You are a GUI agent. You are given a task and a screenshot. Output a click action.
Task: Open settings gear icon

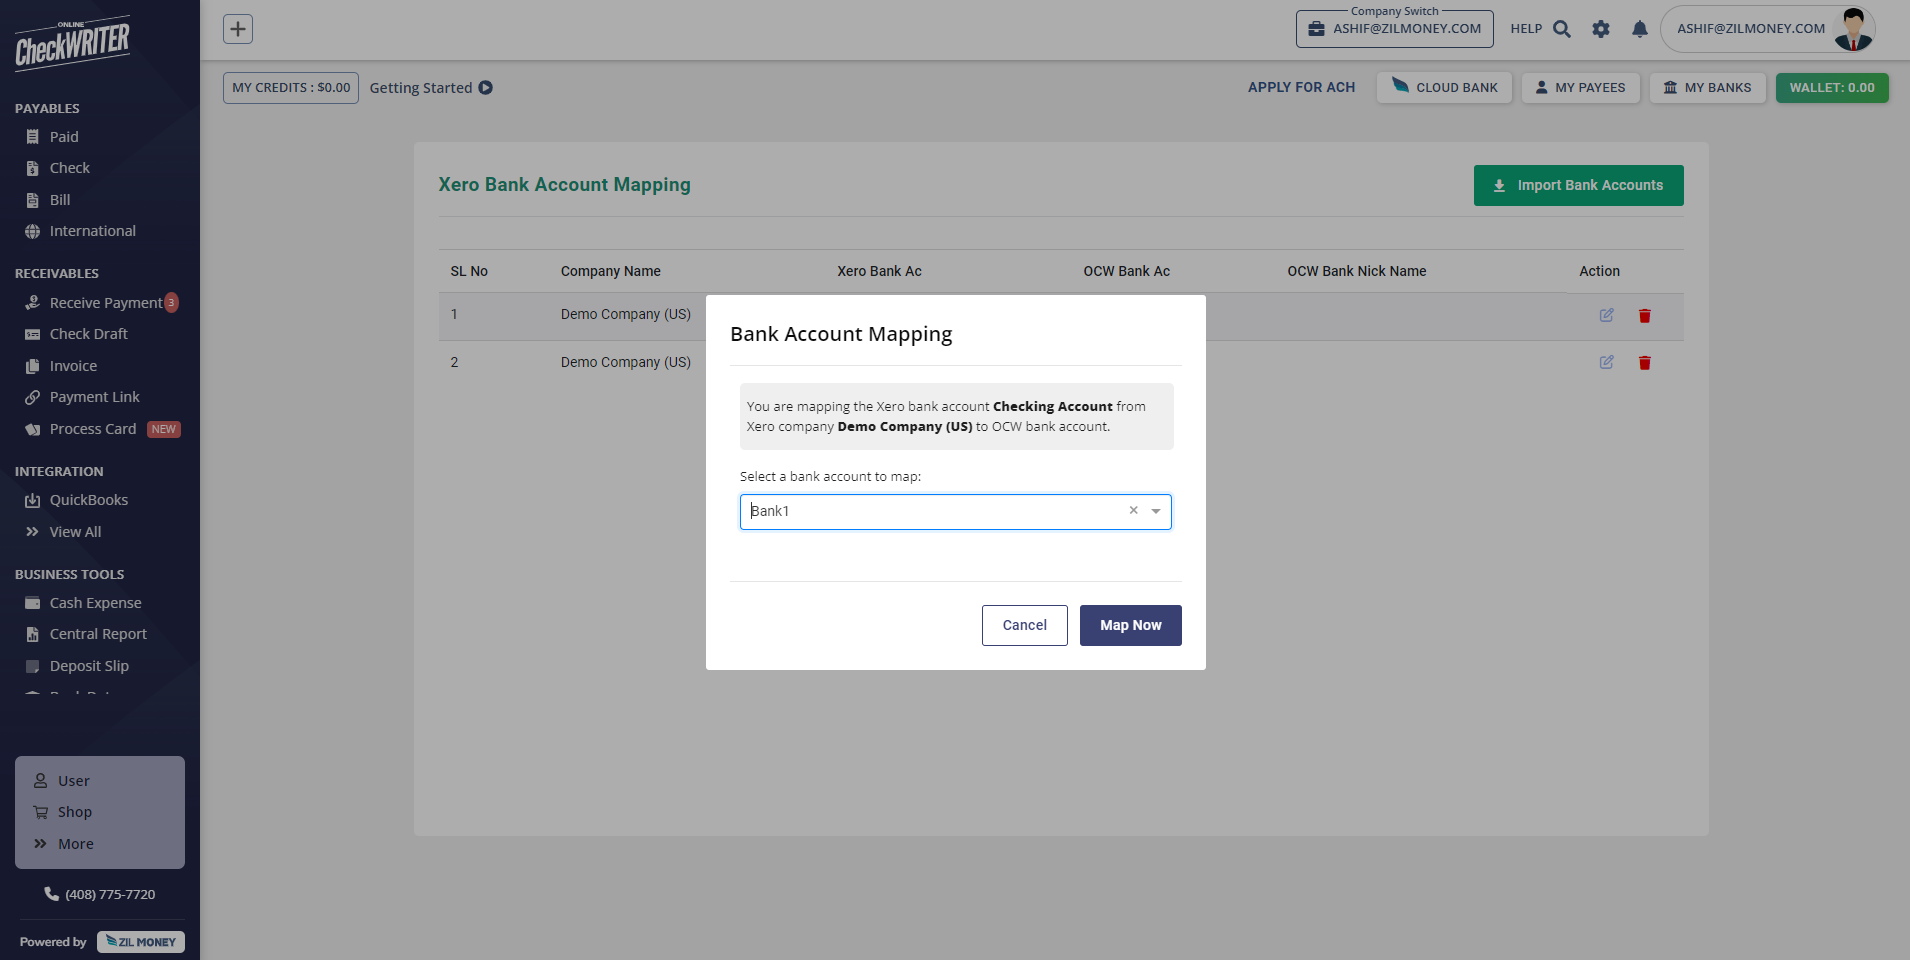point(1601,29)
